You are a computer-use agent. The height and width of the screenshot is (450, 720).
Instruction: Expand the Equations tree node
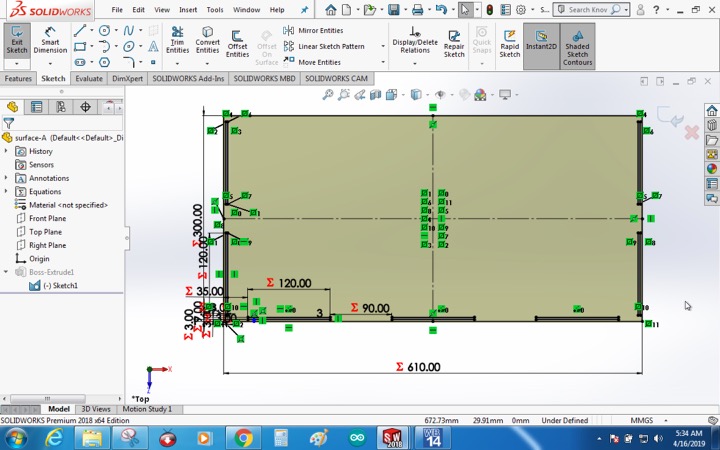point(6,191)
